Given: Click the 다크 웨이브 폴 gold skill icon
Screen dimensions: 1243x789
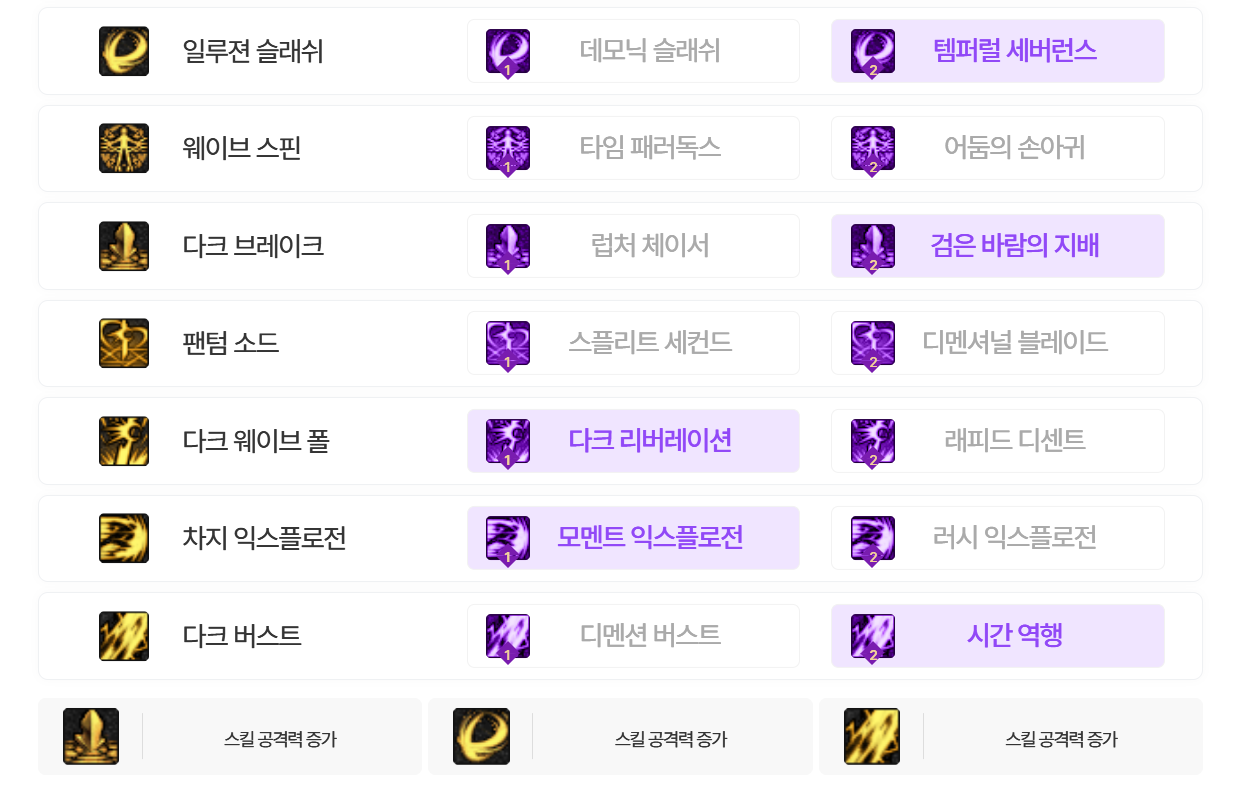Looking at the screenshot, I should click(124, 441).
